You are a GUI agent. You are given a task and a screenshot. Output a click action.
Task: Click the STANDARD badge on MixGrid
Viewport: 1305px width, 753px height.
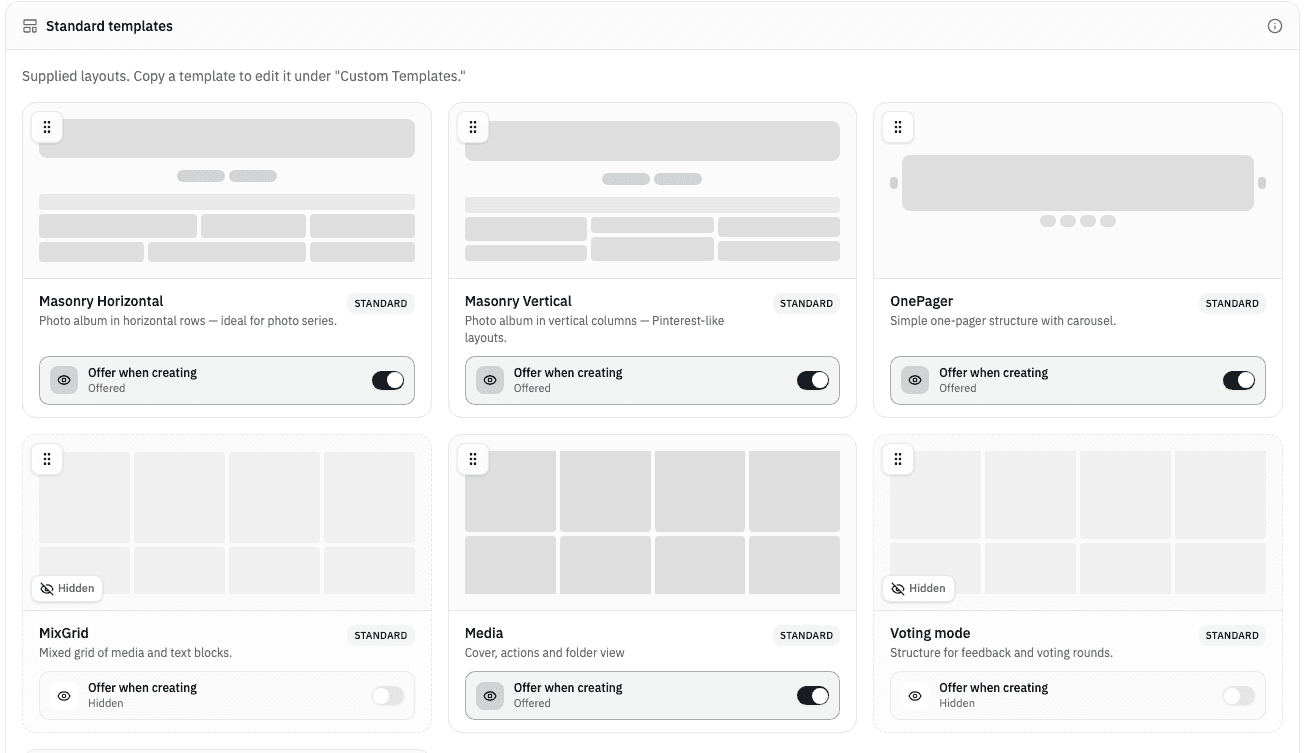coord(381,635)
